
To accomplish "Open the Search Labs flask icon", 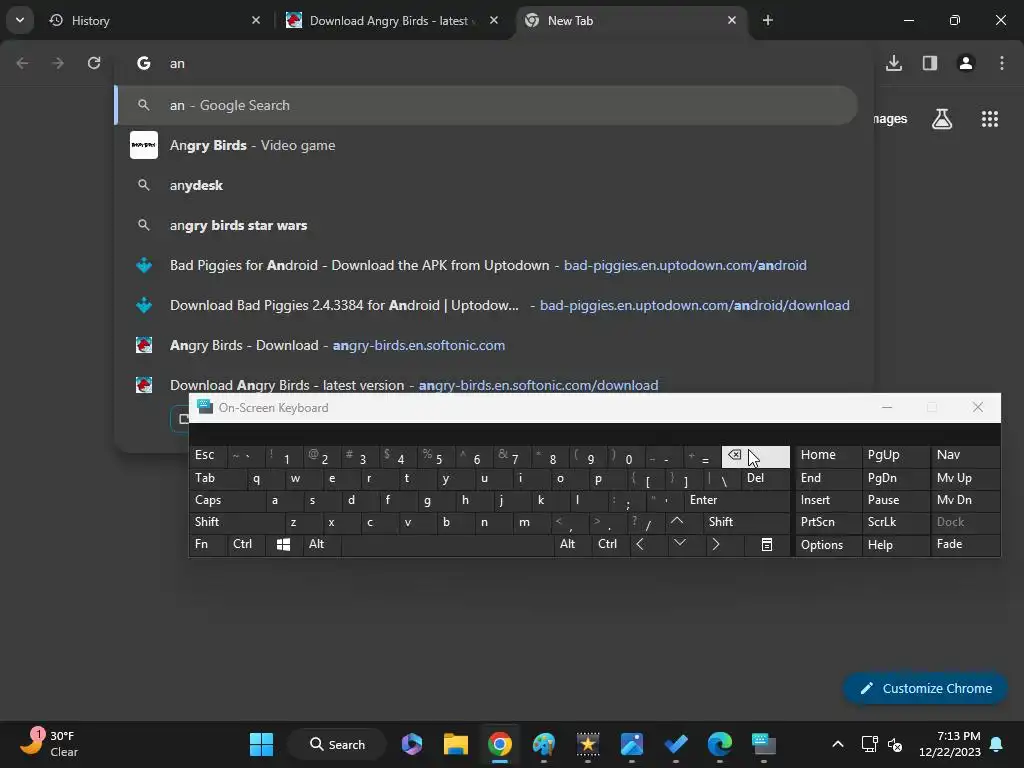I will [x=942, y=119].
